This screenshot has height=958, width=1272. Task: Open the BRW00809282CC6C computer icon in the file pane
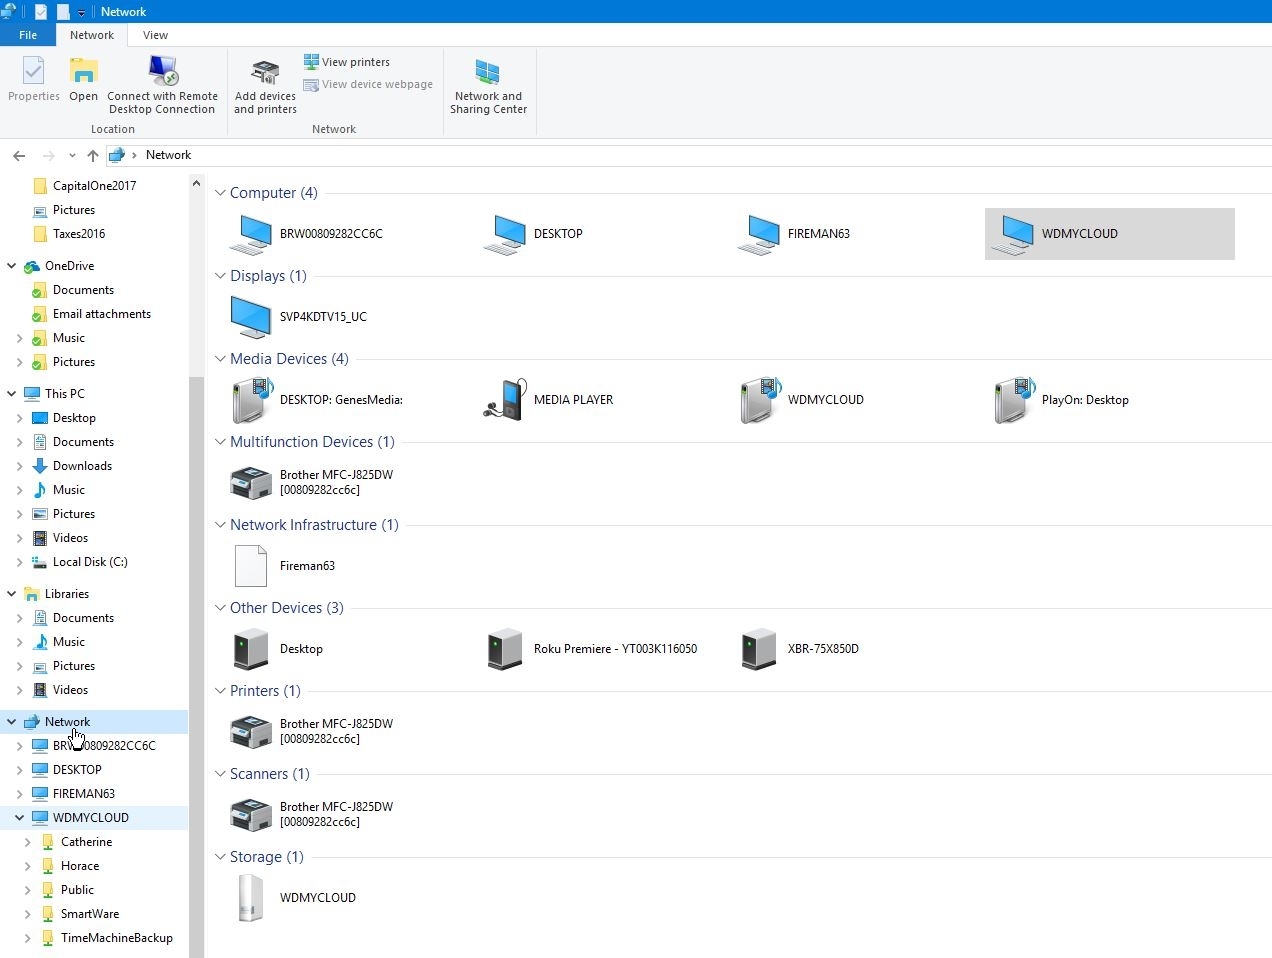coord(250,234)
